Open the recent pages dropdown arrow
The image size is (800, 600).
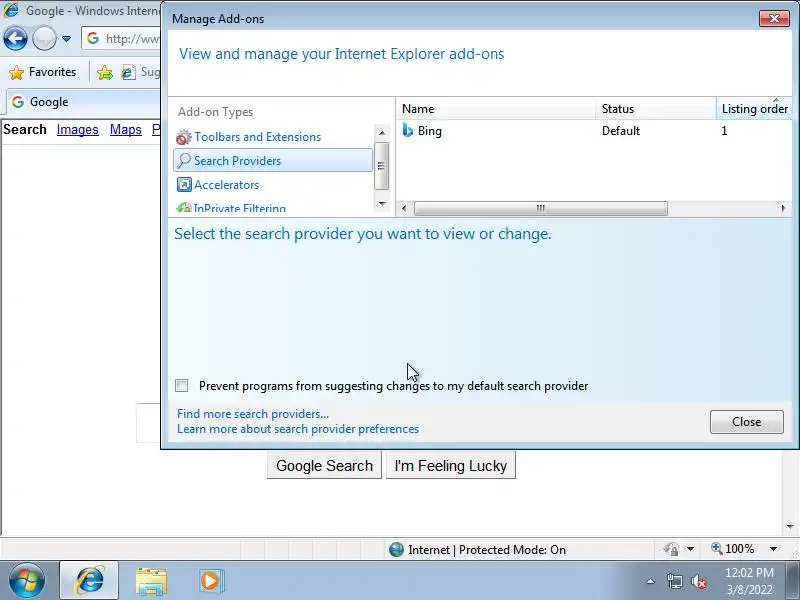coord(66,39)
